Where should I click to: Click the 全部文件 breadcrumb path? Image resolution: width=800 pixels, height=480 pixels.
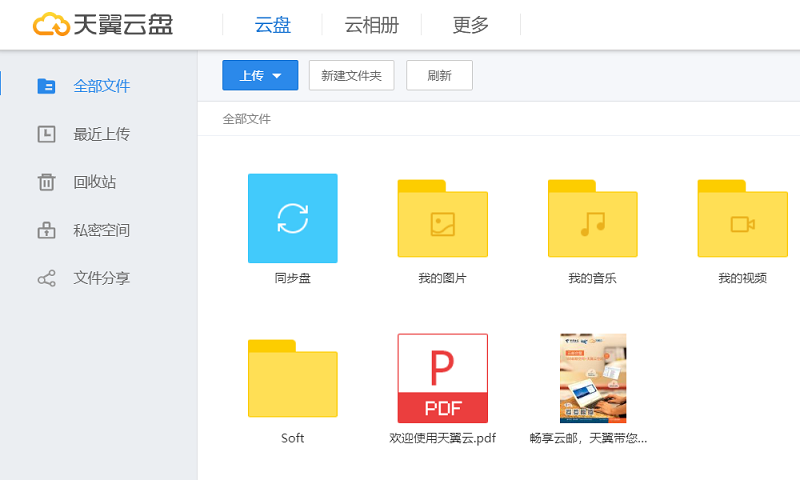pos(246,119)
